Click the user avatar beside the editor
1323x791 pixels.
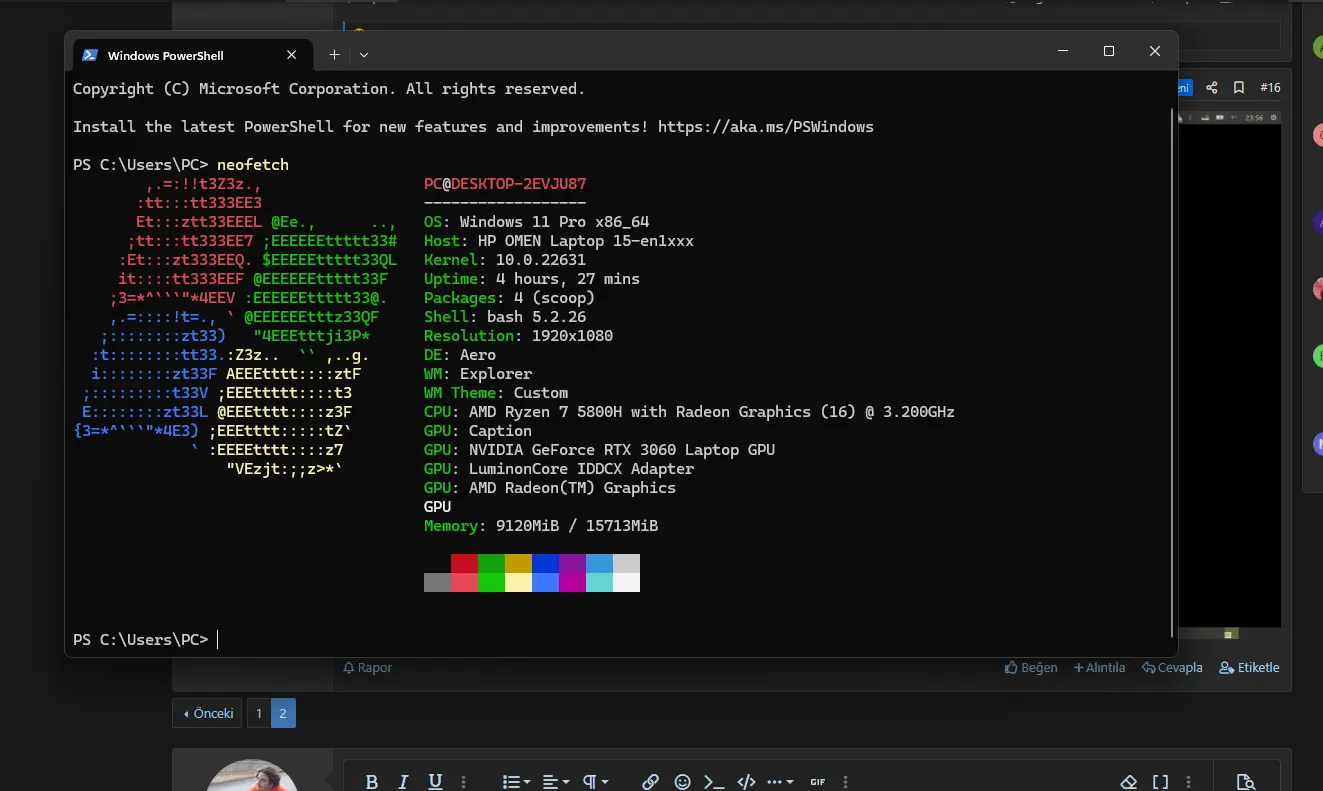252,775
